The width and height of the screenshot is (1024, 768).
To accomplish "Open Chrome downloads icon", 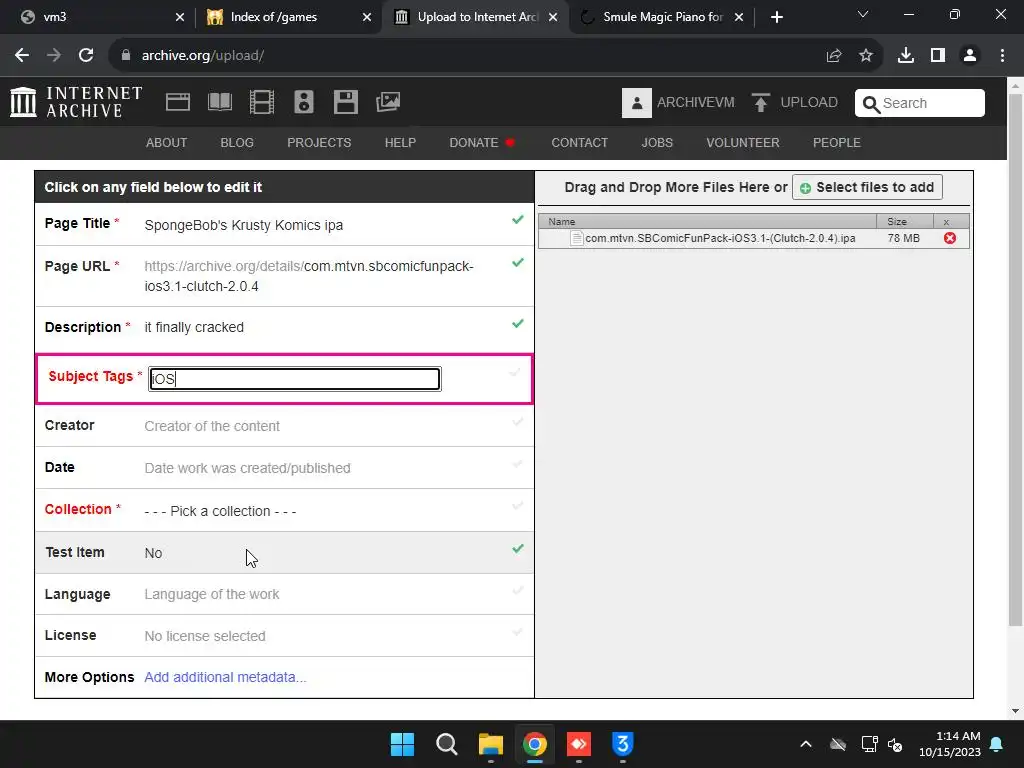I will click(906, 56).
